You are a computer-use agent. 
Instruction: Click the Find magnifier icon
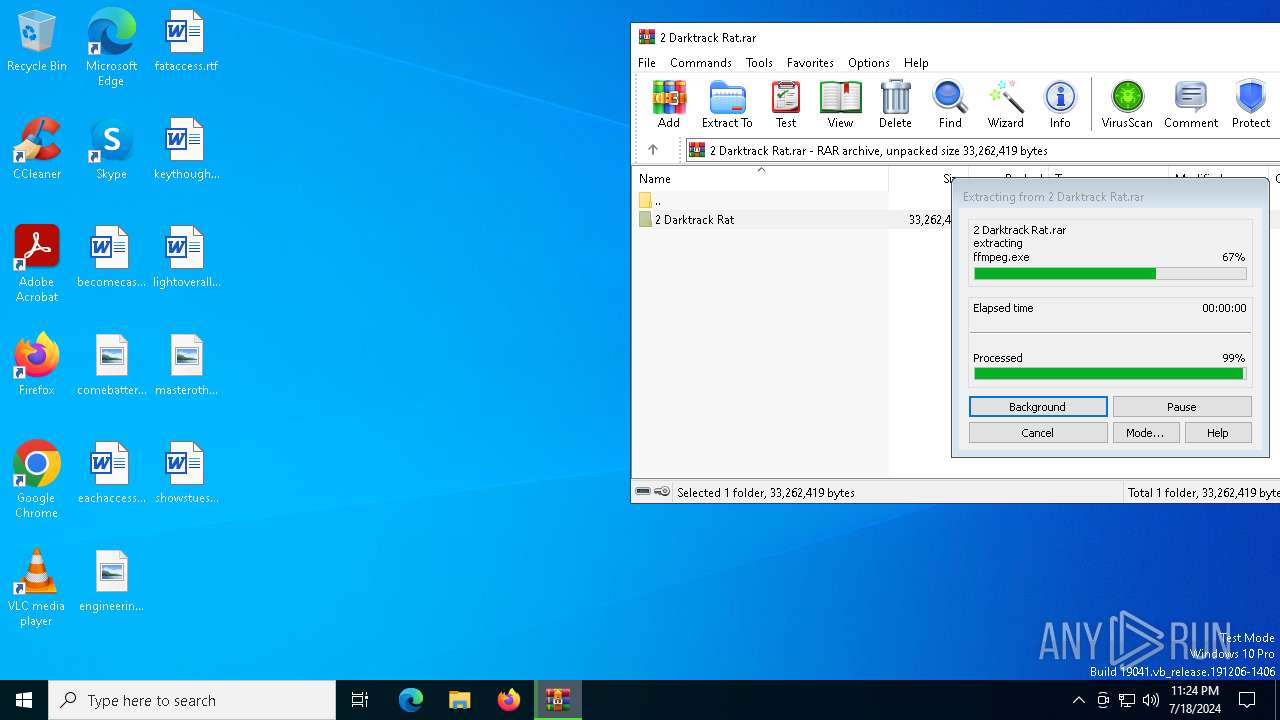(950, 104)
